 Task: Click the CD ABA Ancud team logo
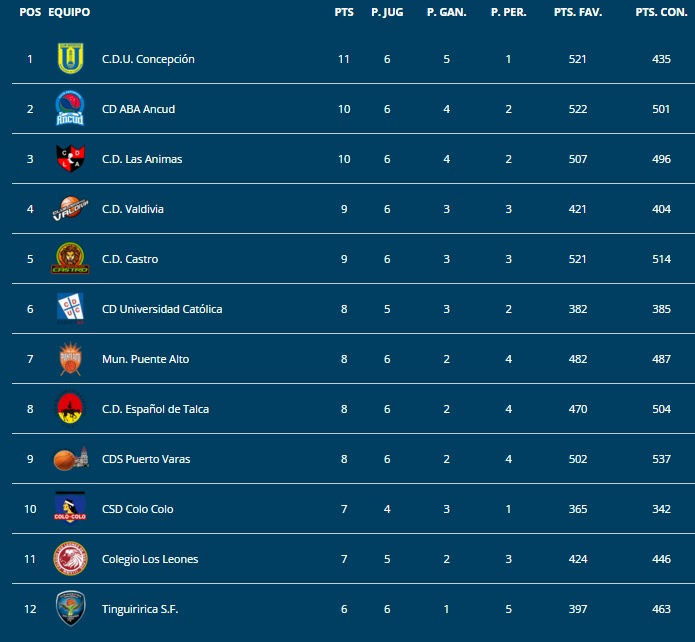pyautogui.click(x=70, y=108)
